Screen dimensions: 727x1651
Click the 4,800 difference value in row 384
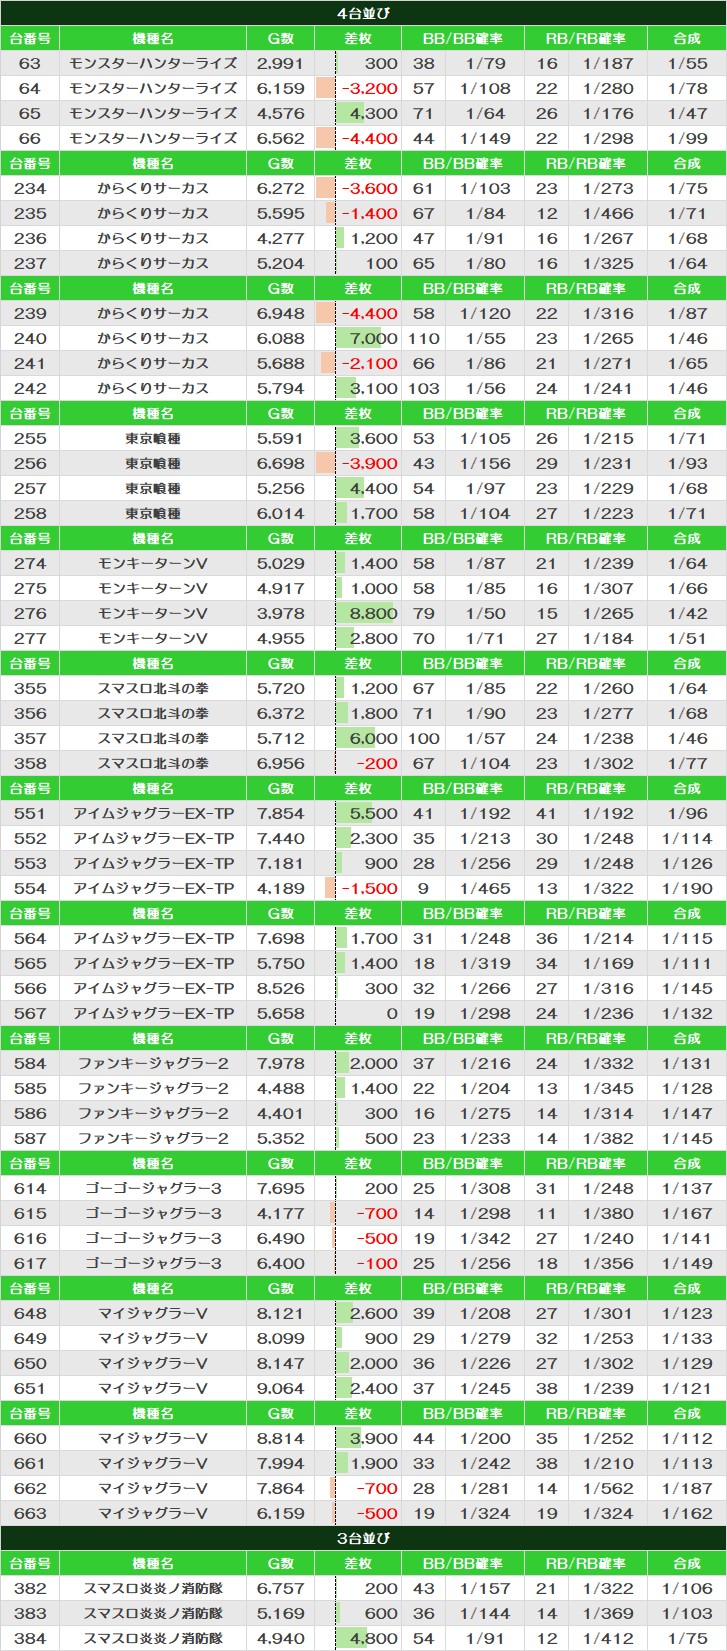(x=373, y=1638)
